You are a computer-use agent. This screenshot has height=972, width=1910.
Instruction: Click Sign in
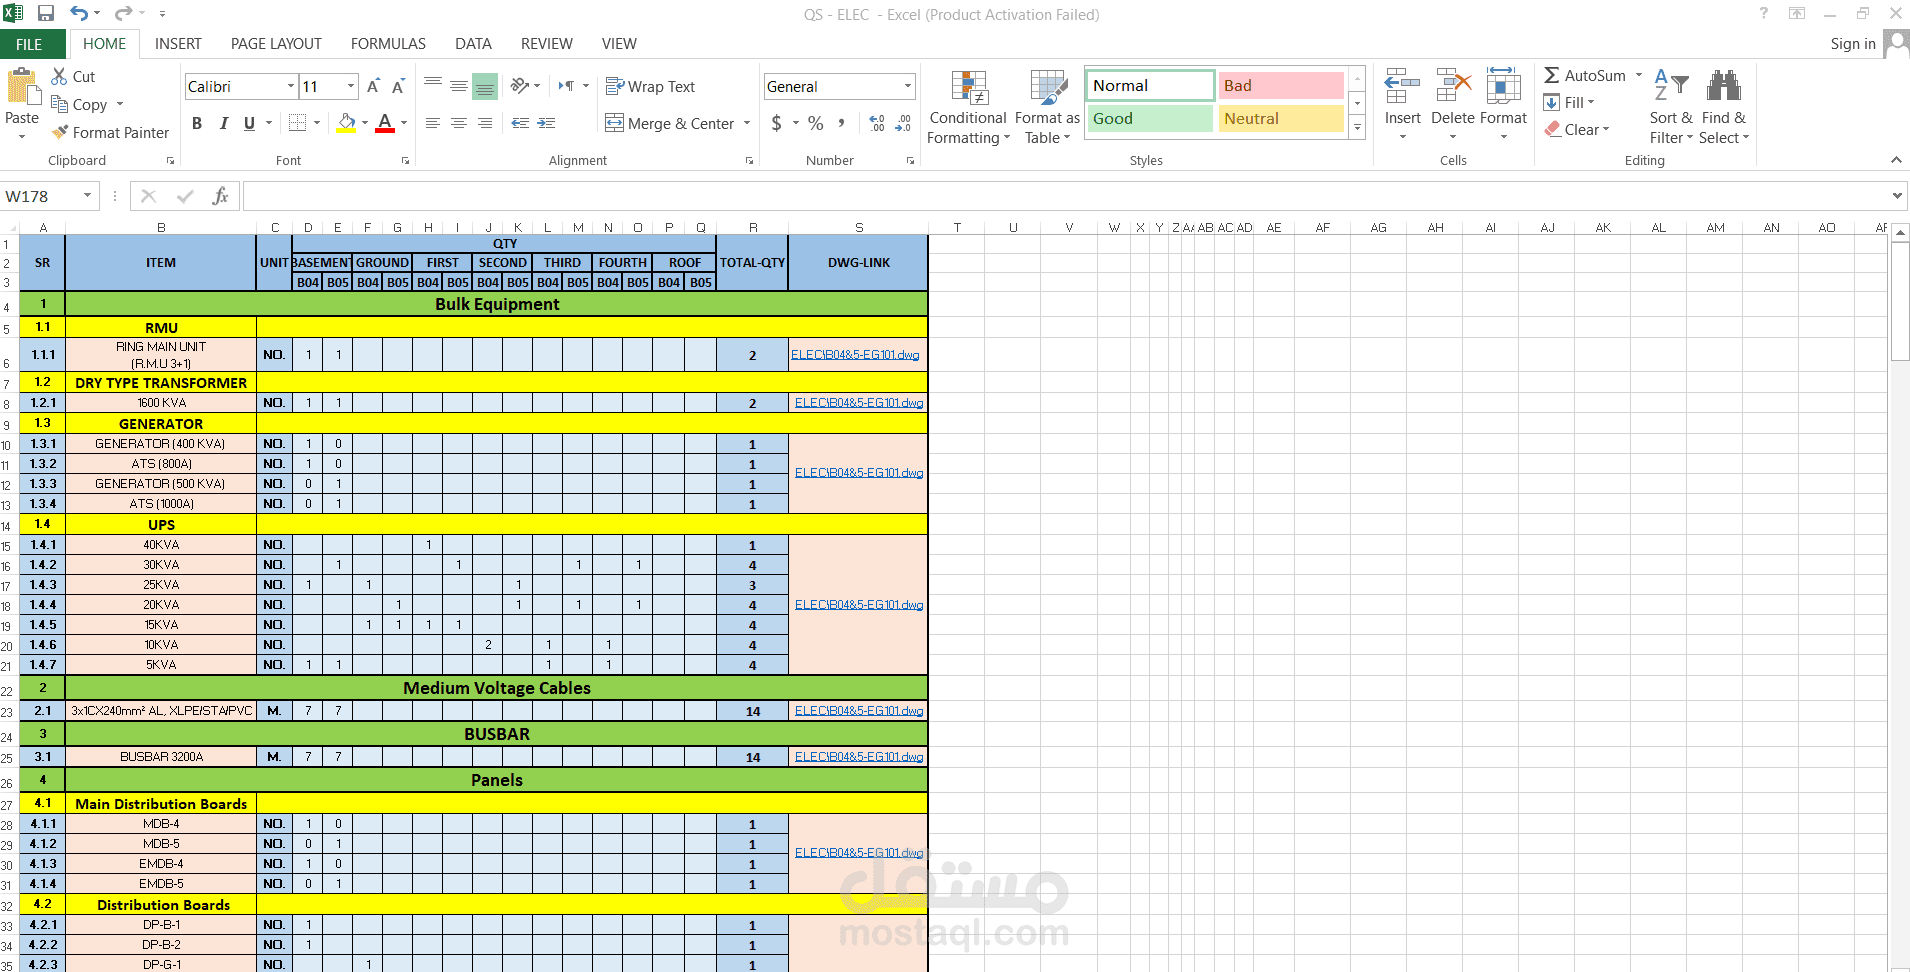[1853, 44]
